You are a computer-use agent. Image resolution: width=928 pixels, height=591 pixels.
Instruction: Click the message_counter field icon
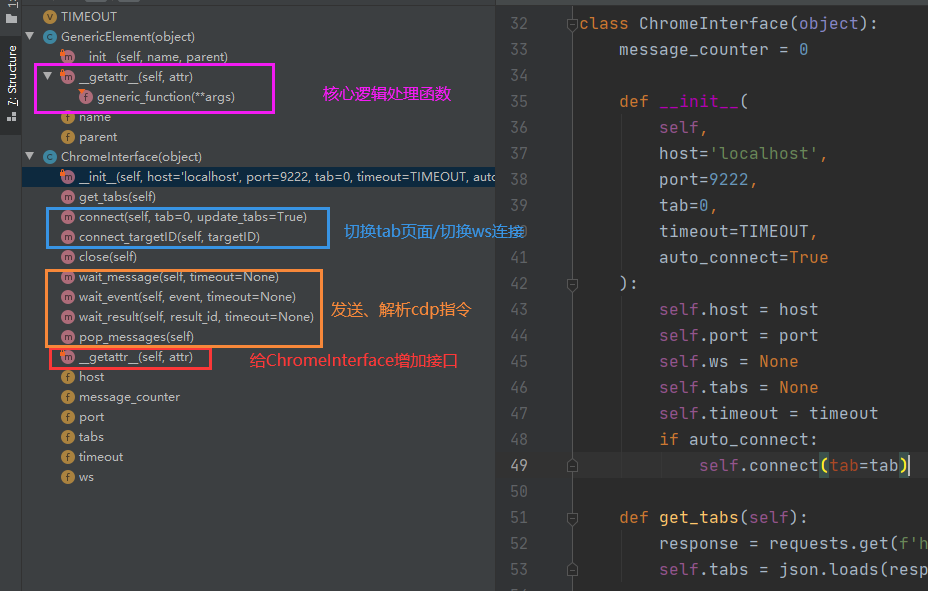[68, 397]
